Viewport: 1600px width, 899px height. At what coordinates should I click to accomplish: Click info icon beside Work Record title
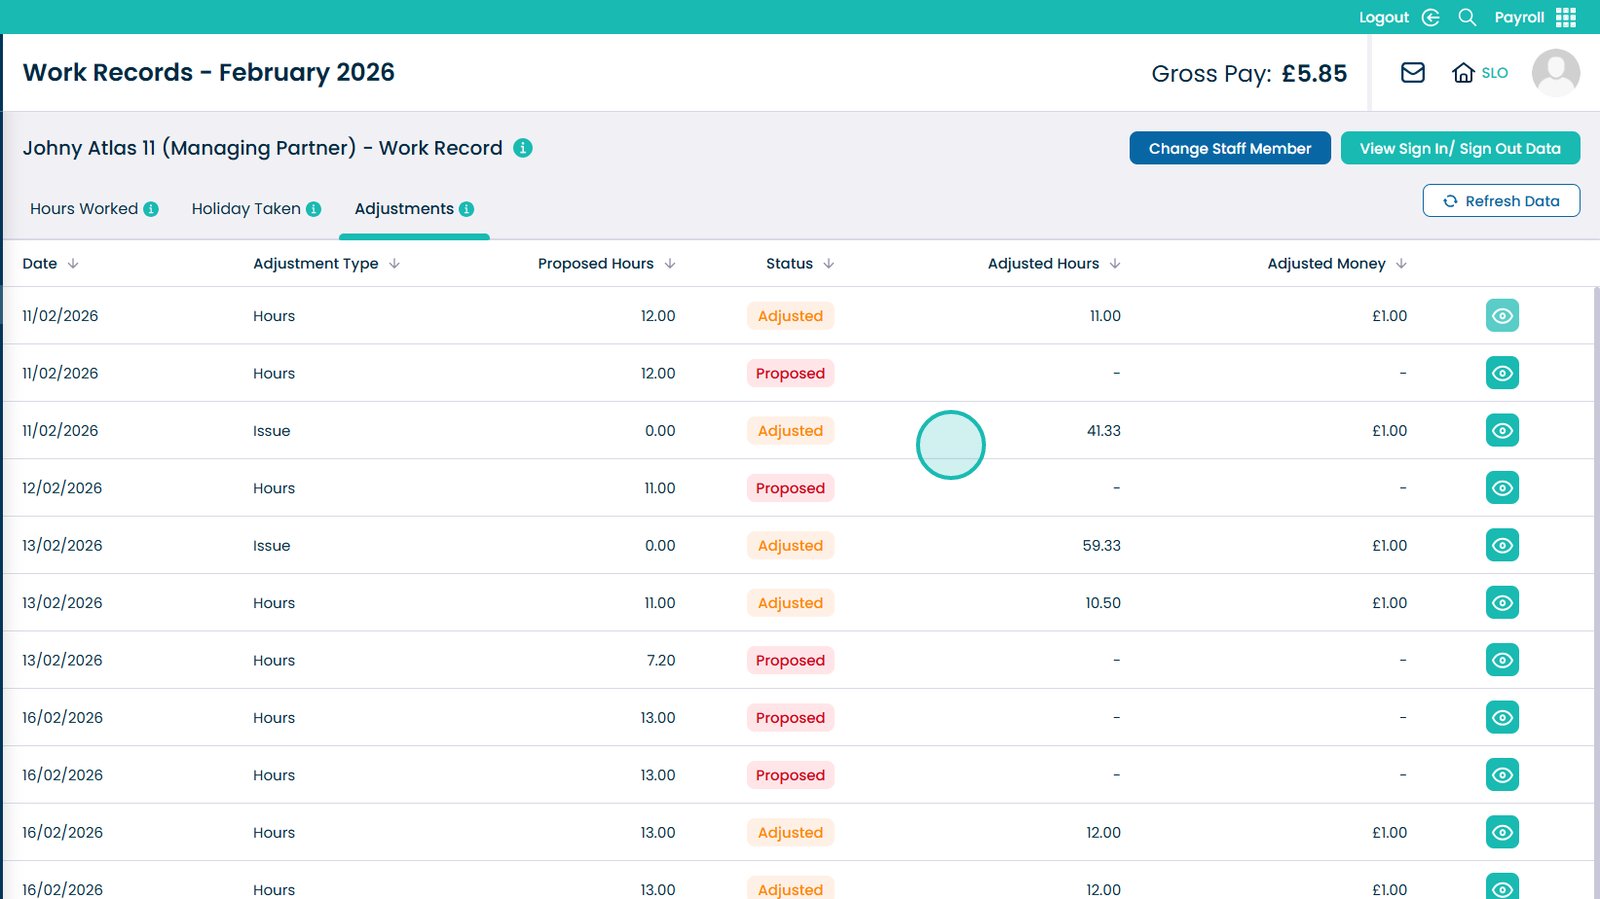tap(523, 148)
